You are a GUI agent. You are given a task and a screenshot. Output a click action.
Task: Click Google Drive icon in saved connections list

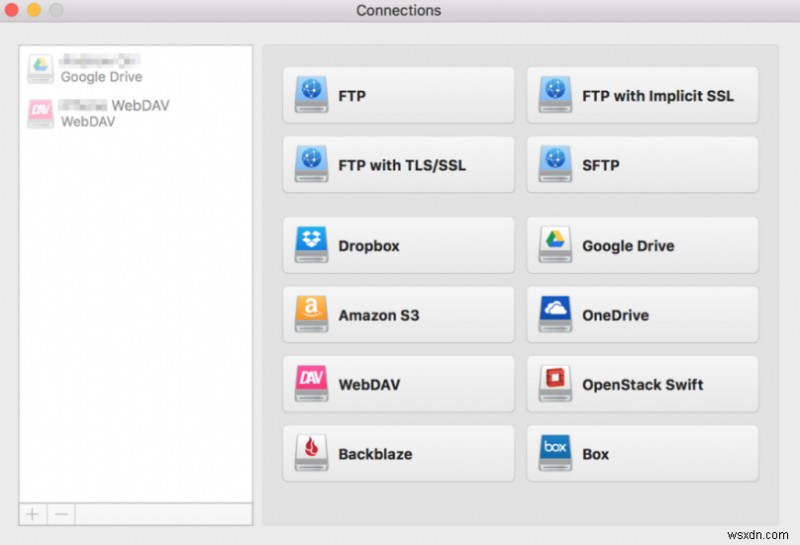click(41, 69)
